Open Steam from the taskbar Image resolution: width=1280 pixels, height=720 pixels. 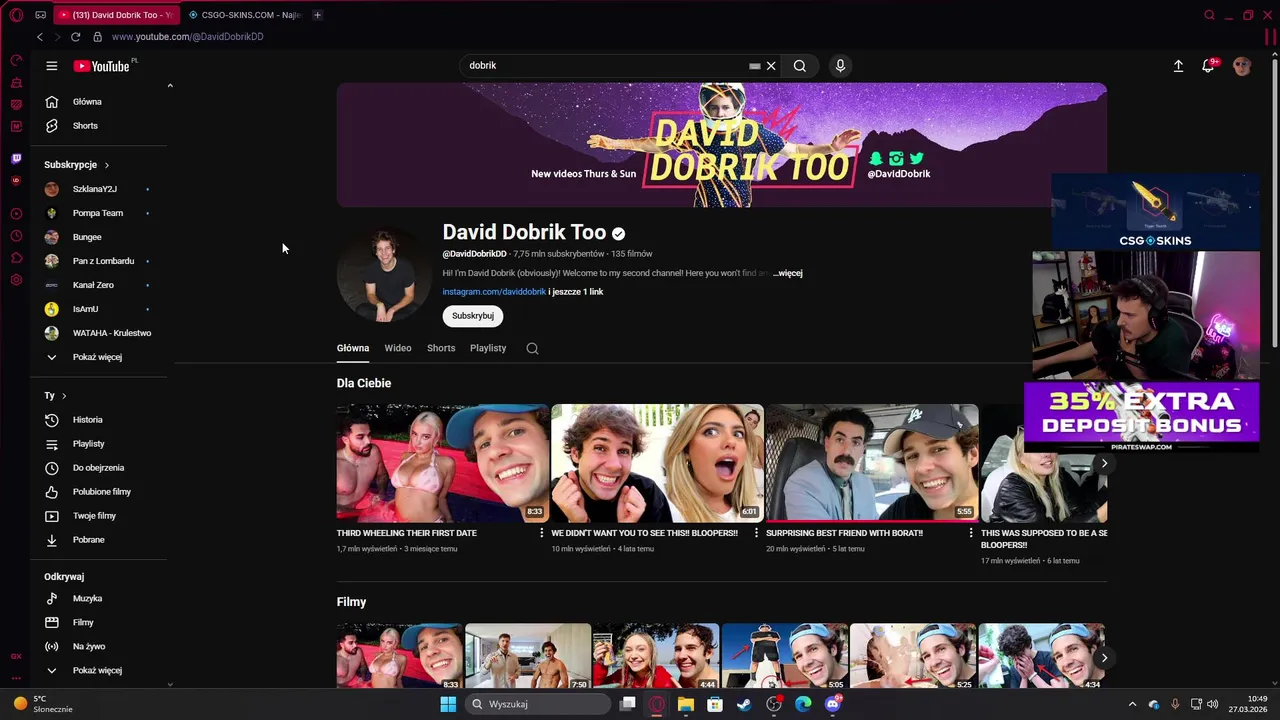tap(743, 704)
